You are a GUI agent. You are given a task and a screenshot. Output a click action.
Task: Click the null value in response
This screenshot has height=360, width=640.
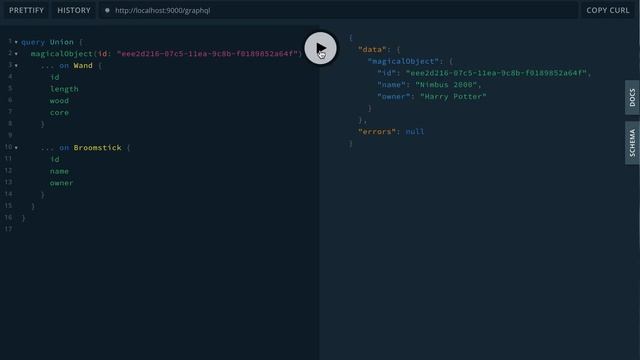pyautogui.click(x=415, y=132)
